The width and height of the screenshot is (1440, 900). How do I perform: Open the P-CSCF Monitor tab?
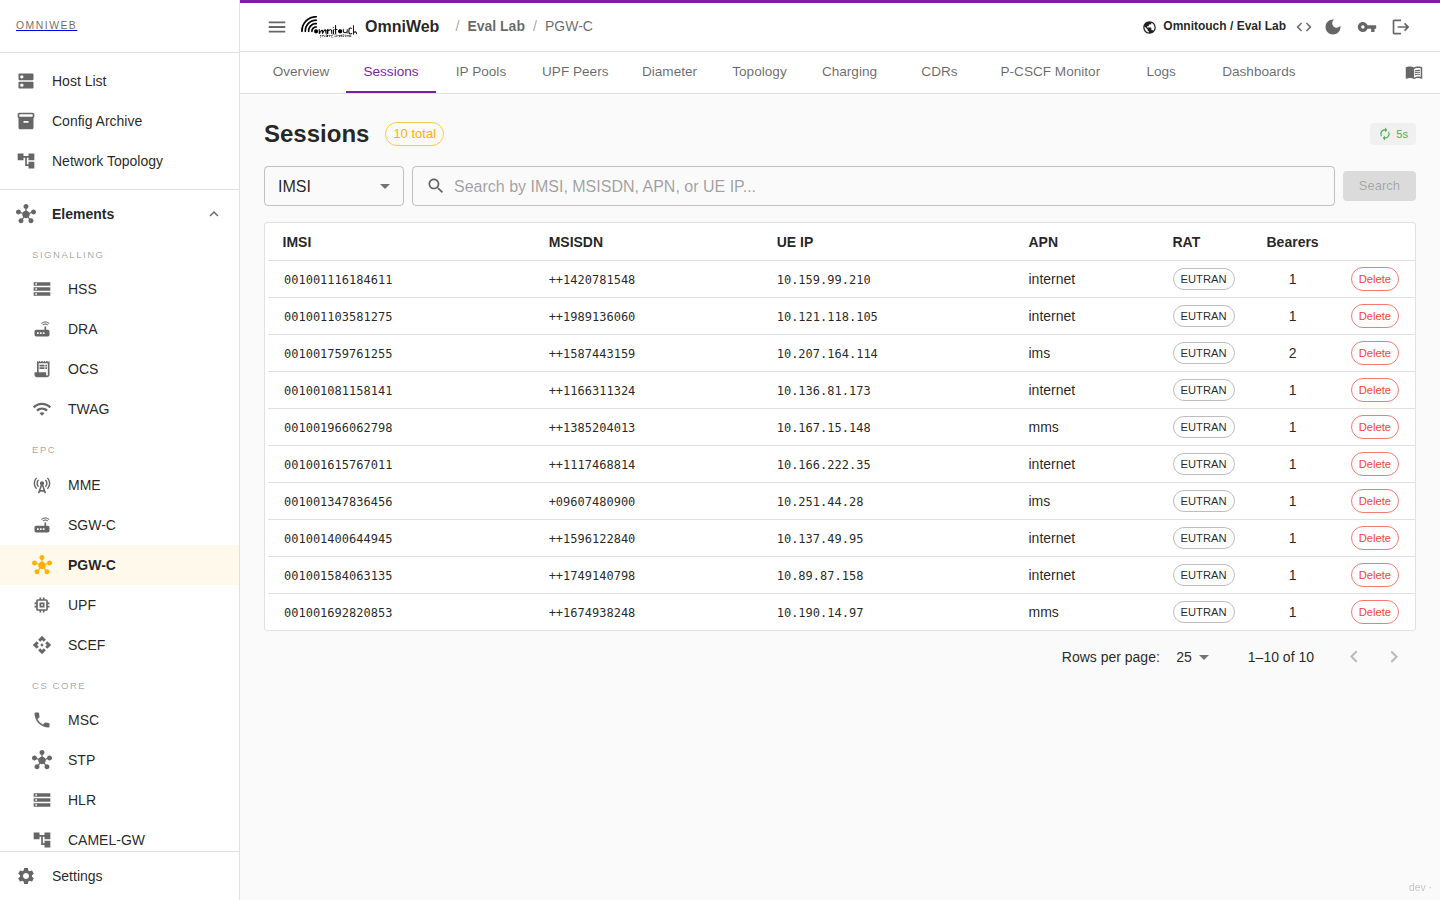point(1050,72)
